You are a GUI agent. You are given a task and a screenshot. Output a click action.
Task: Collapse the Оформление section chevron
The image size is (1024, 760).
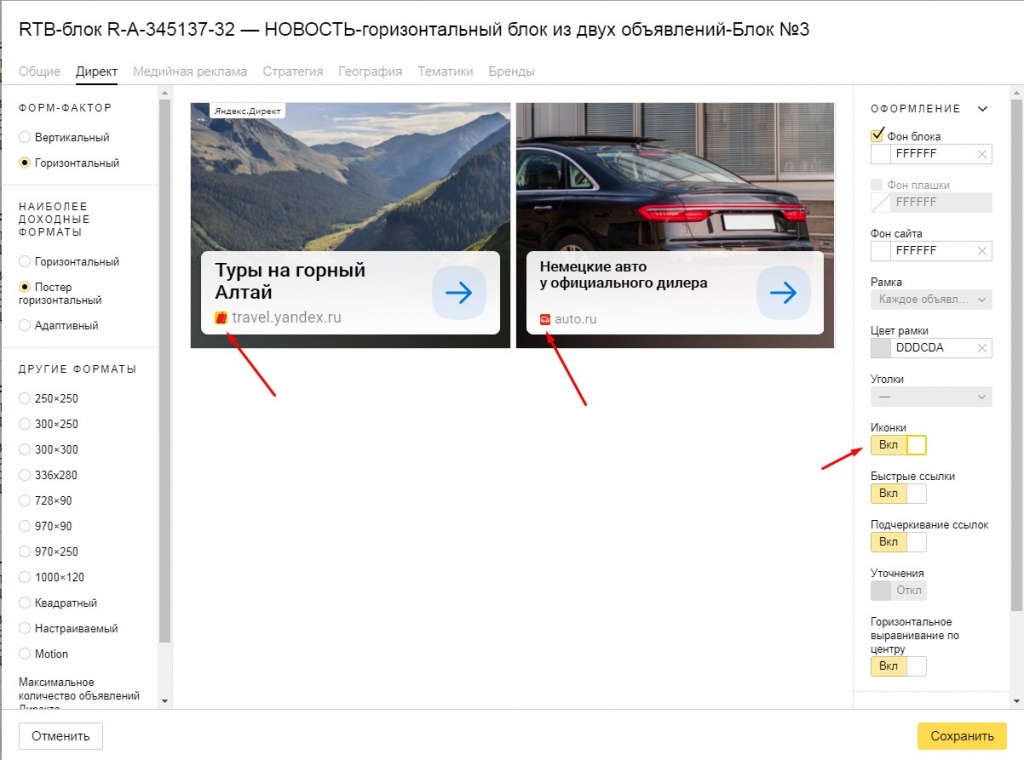coord(982,108)
